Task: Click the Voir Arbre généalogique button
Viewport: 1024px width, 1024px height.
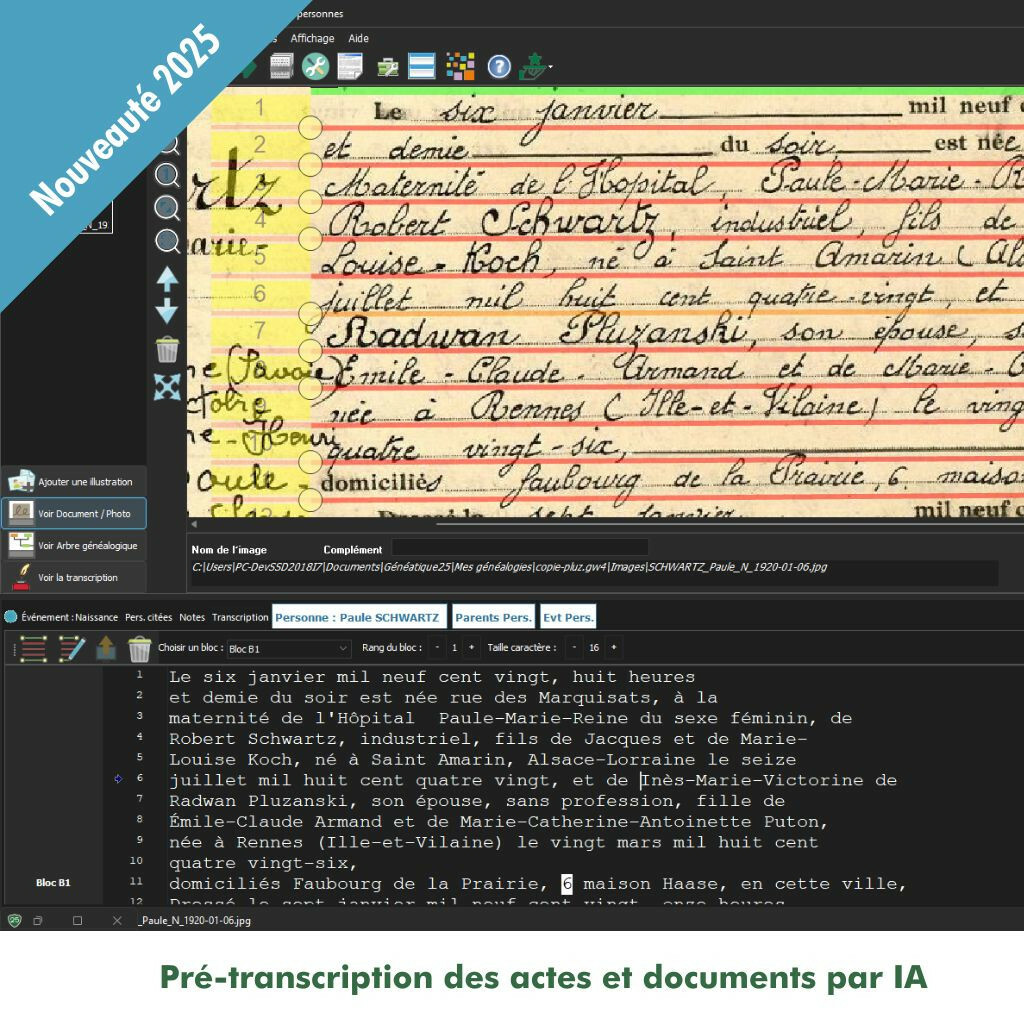Action: (74, 546)
